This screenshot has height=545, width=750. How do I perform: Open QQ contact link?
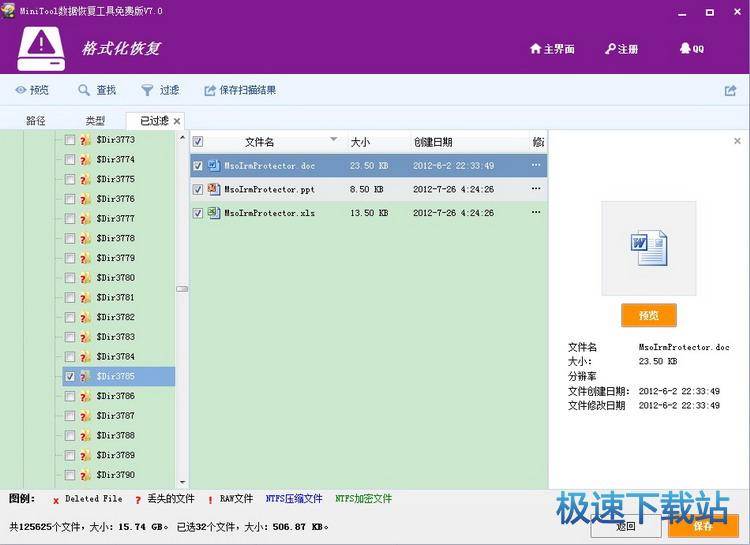(x=692, y=48)
